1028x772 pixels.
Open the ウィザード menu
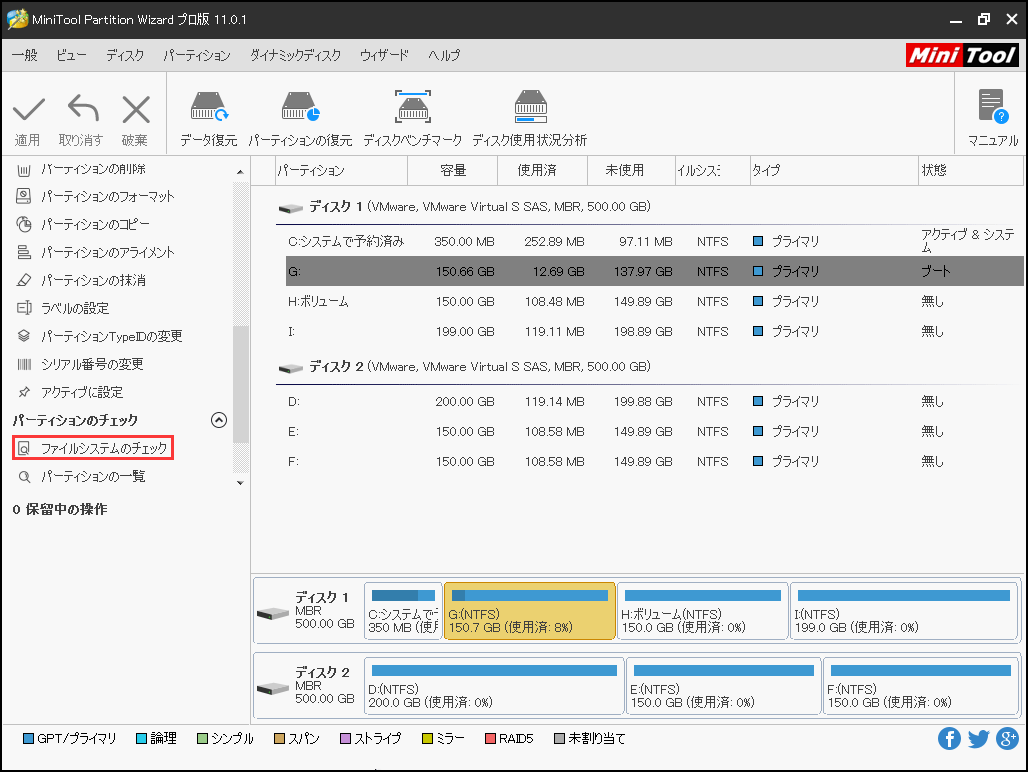pos(384,55)
